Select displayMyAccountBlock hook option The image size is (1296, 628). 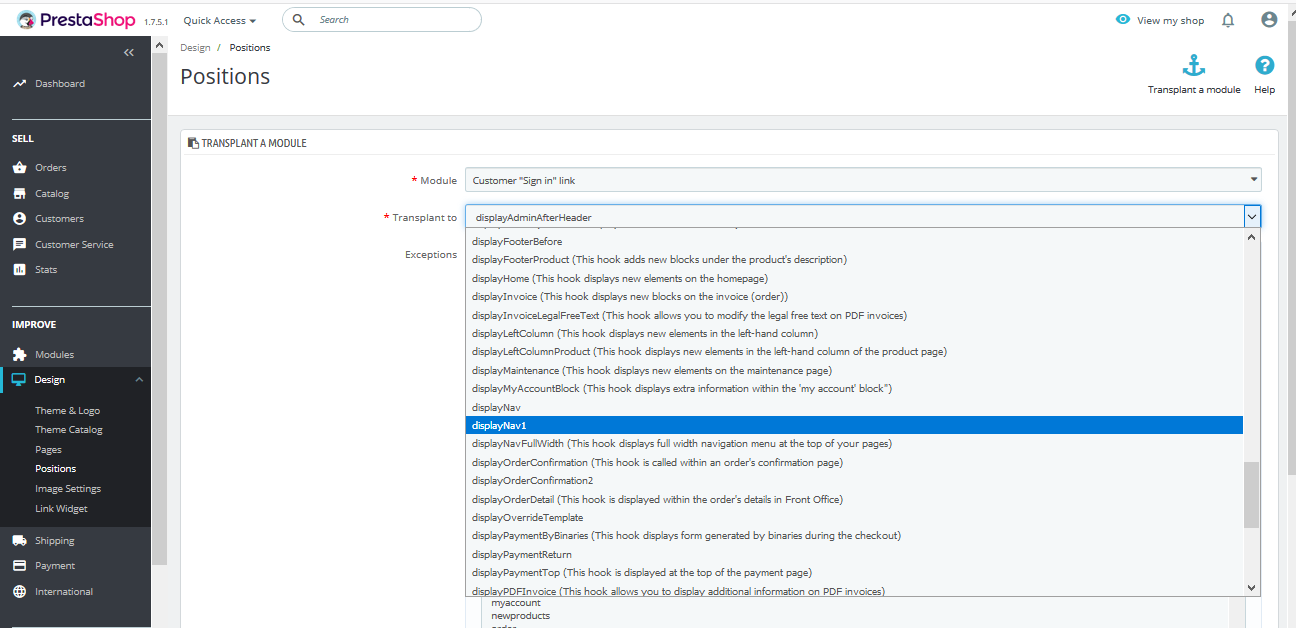854,389
